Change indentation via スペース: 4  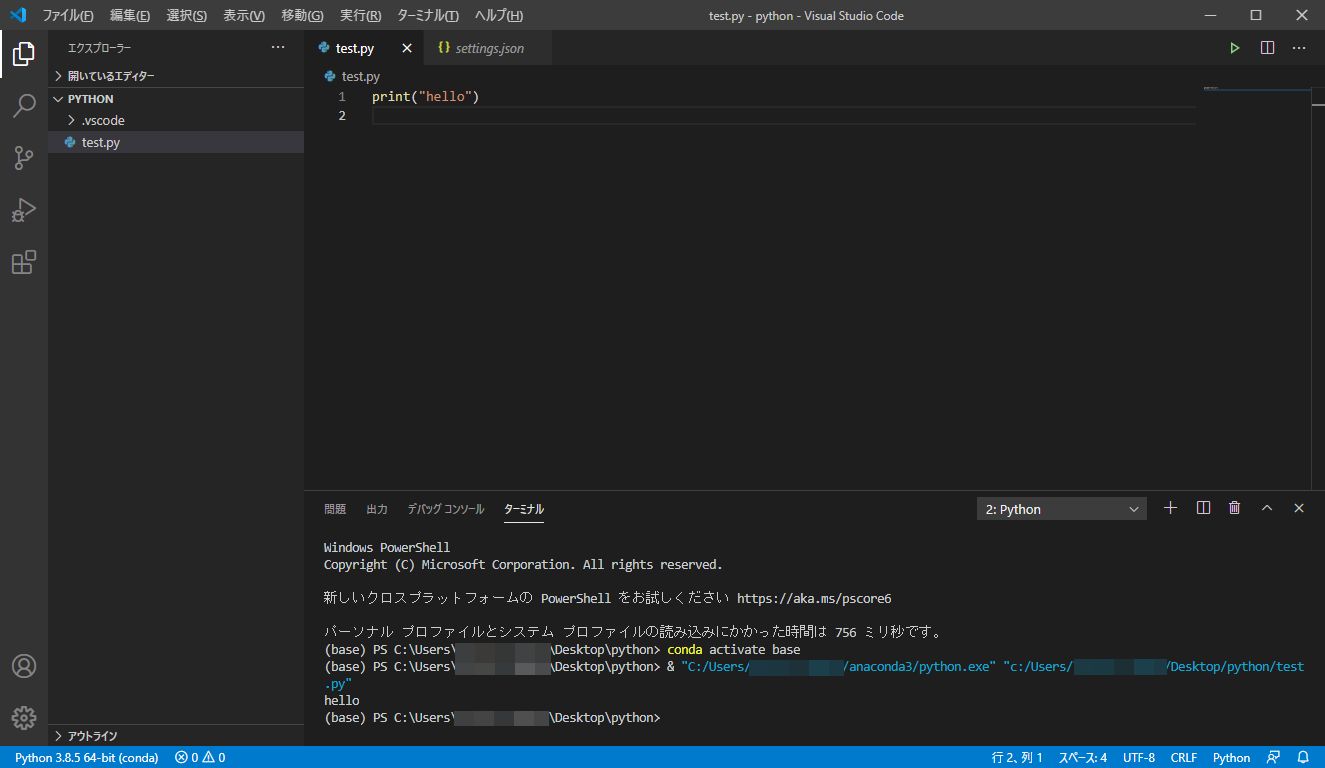[x=1082, y=757]
